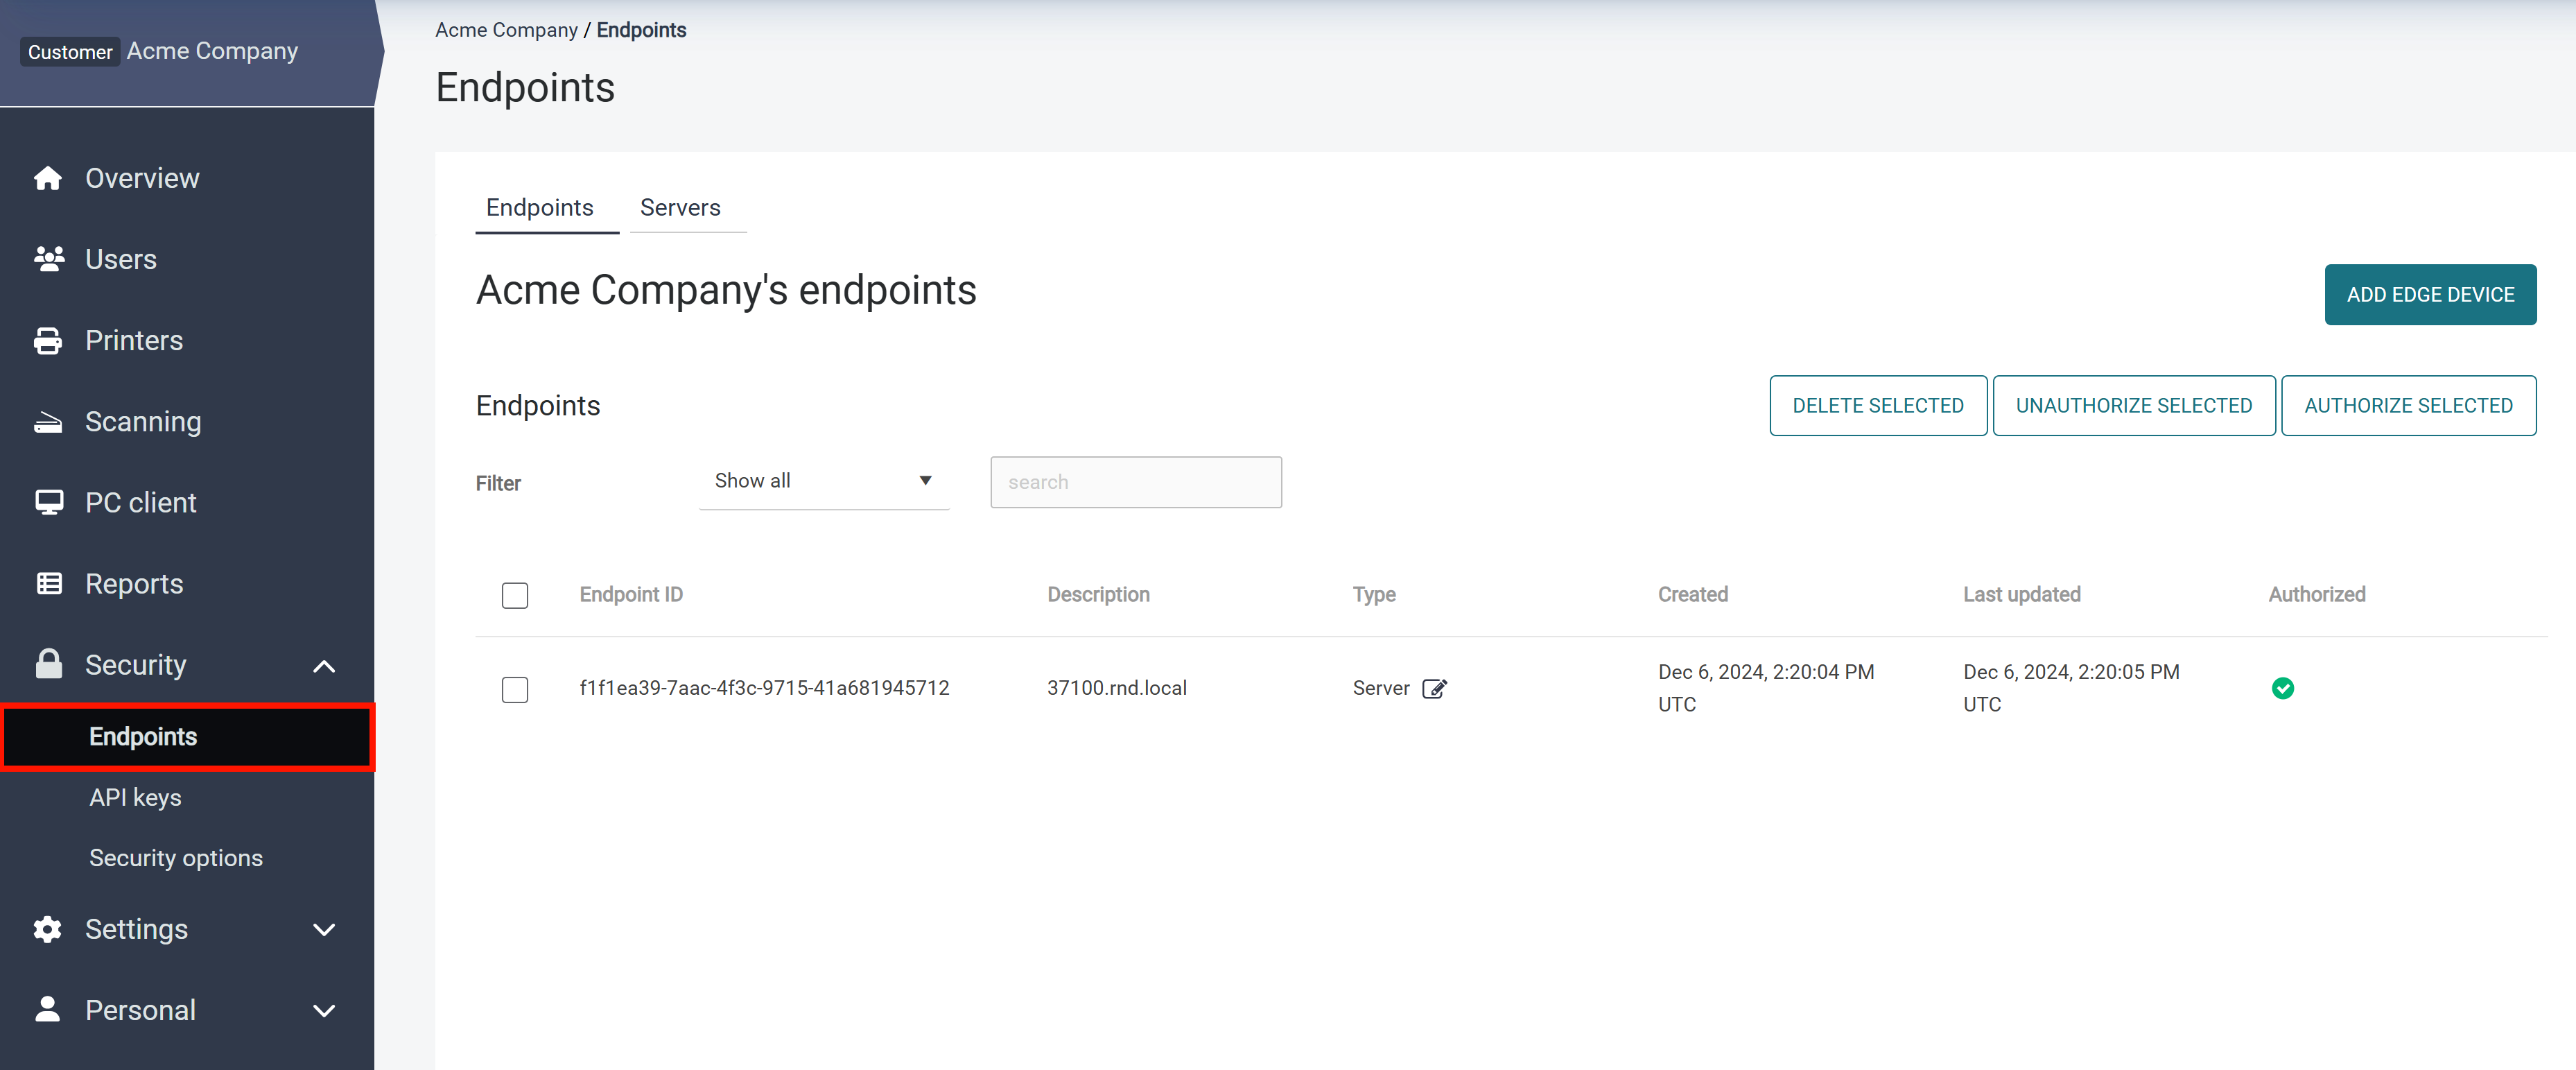Screen dimensions: 2576x1070
Task: Click the Printers icon in sidebar
Action: coord(47,341)
